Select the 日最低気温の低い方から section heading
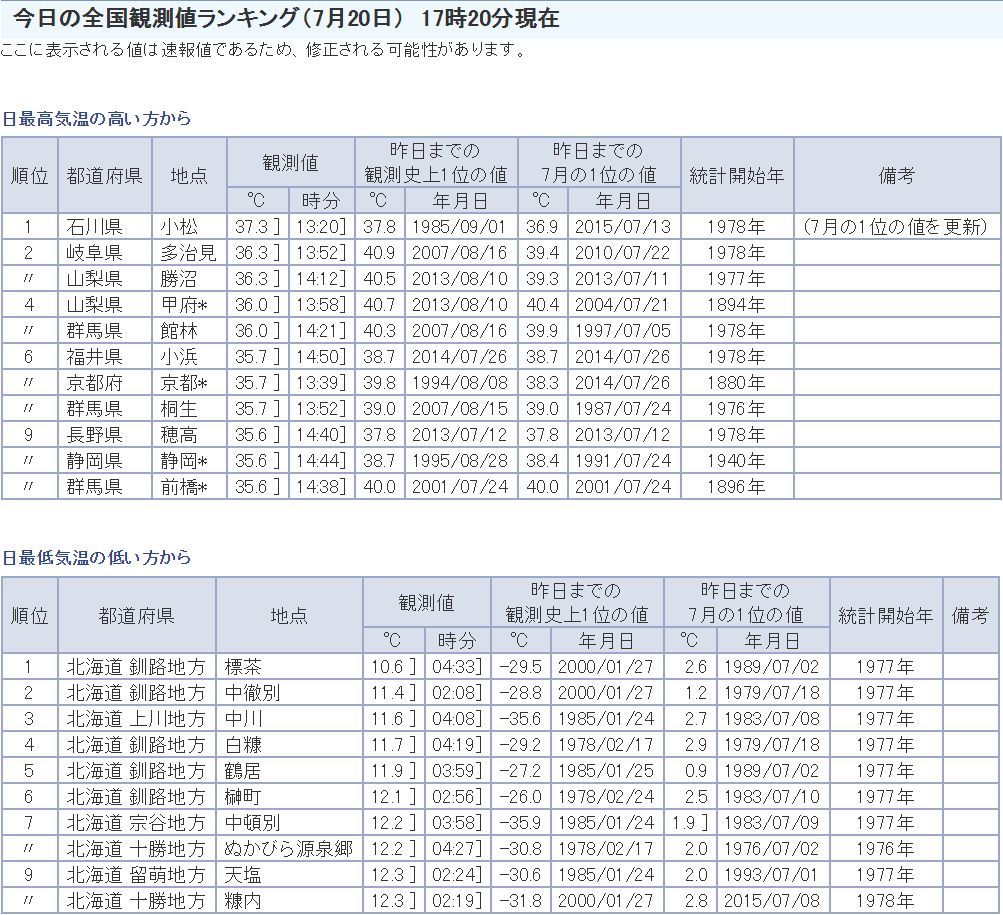 point(97,558)
